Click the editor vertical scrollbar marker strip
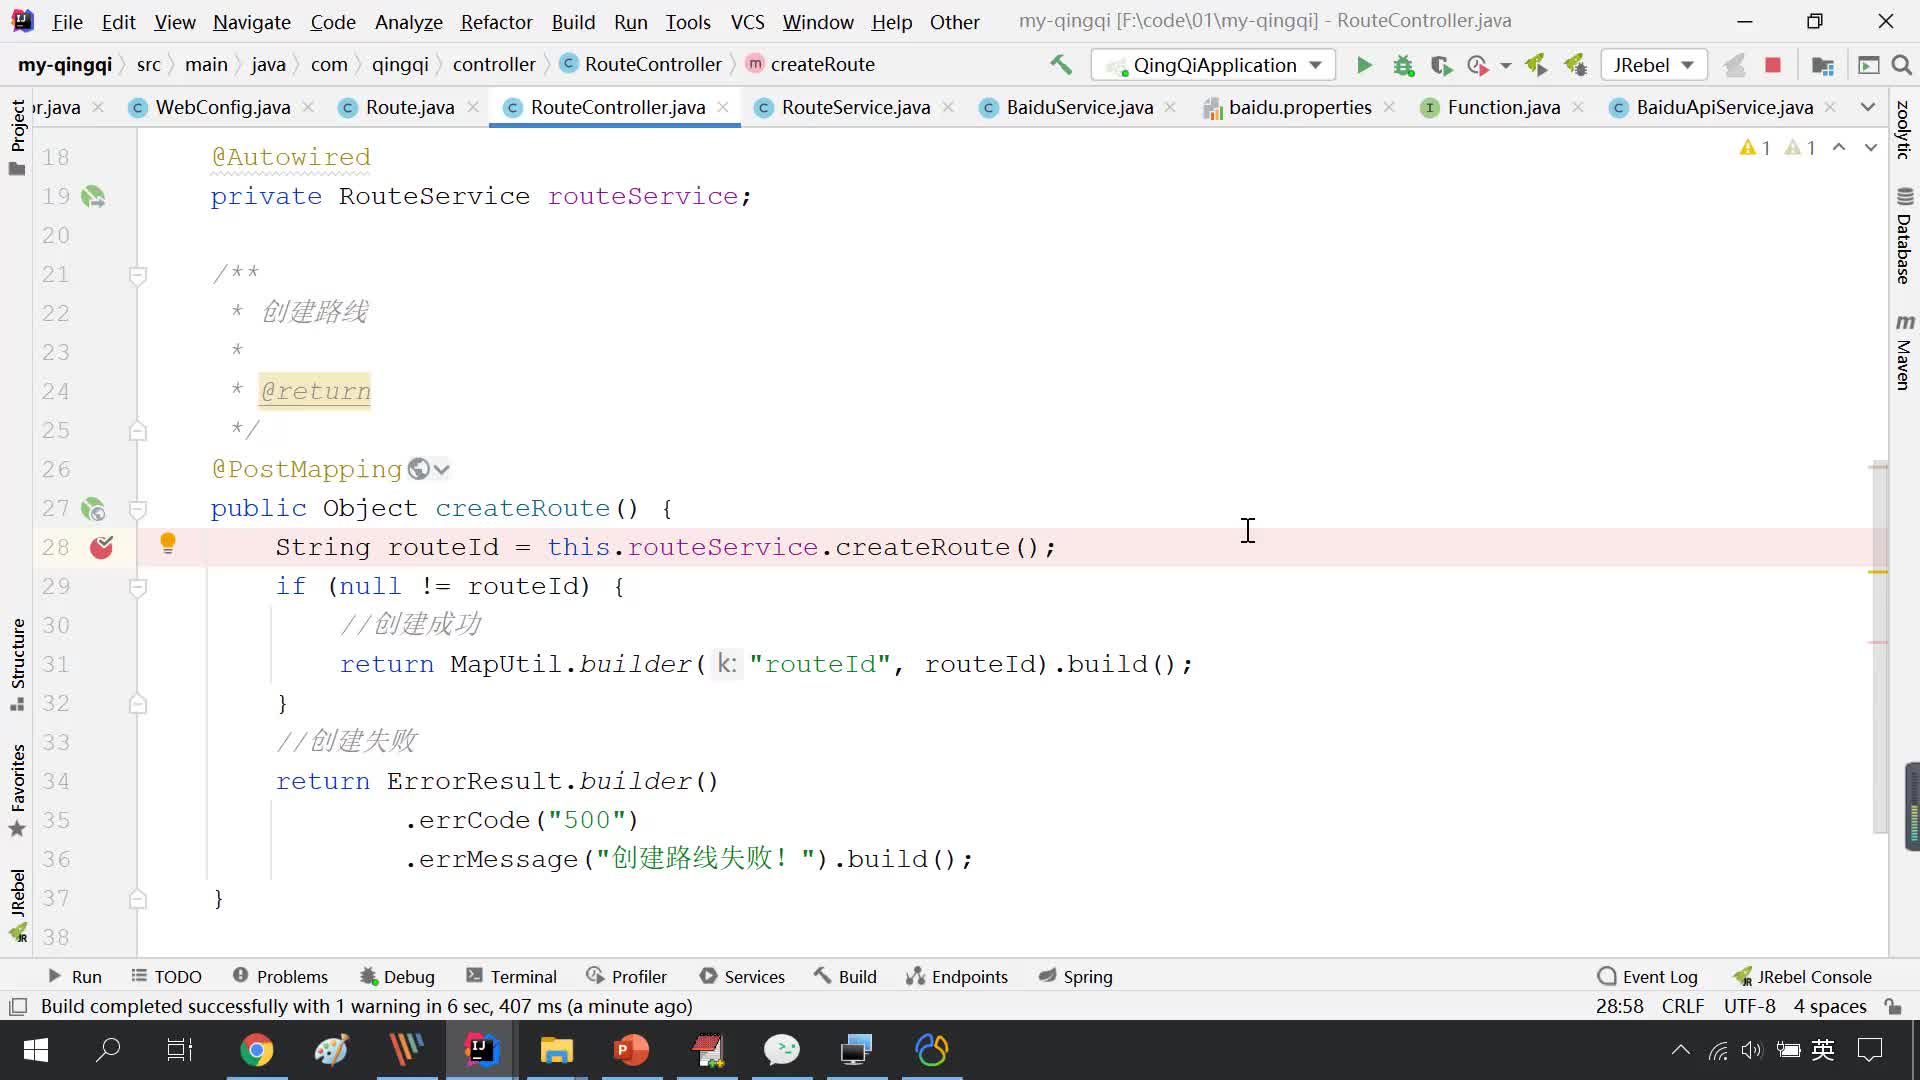The width and height of the screenshot is (1920, 1080). (x=1878, y=648)
